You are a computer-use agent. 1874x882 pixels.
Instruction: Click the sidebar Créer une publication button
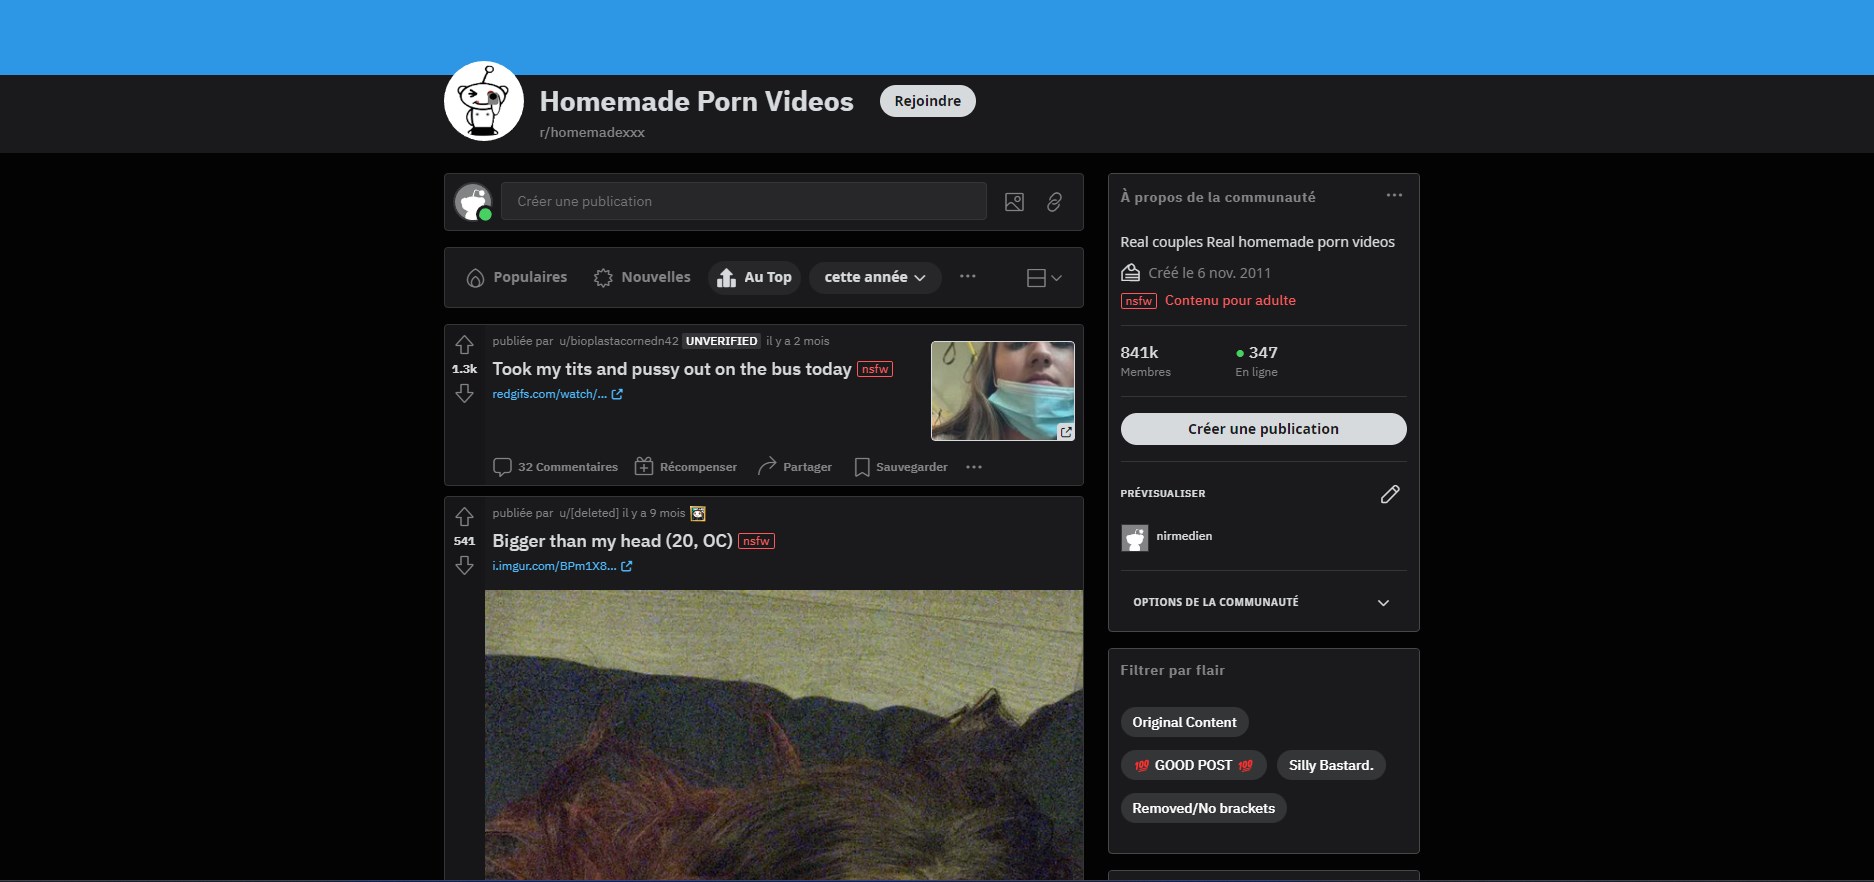point(1263,429)
